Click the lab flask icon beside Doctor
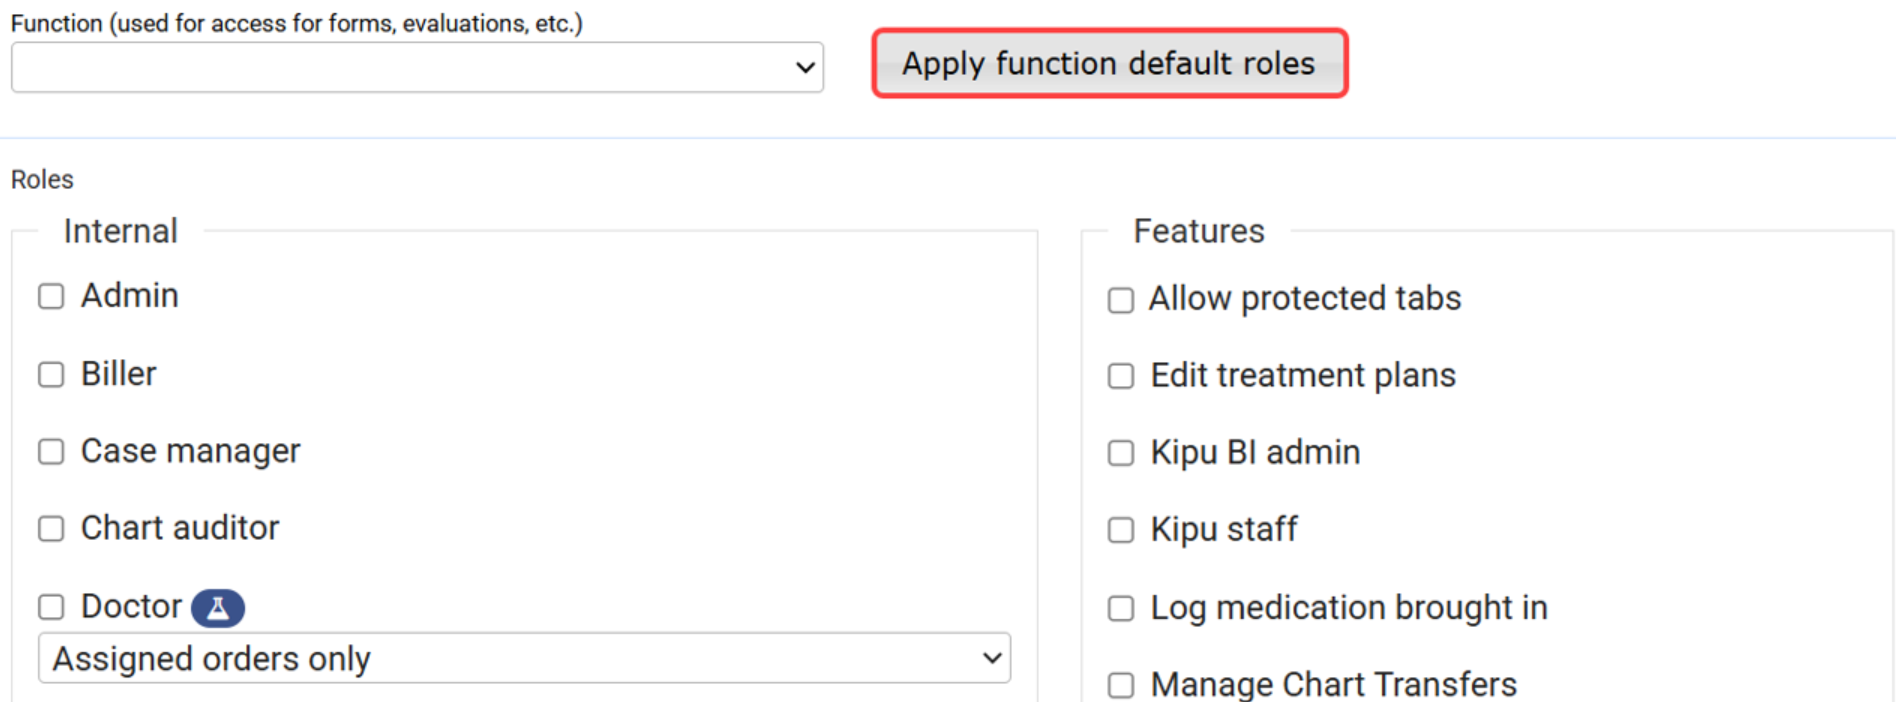The image size is (1896, 702). [x=217, y=608]
